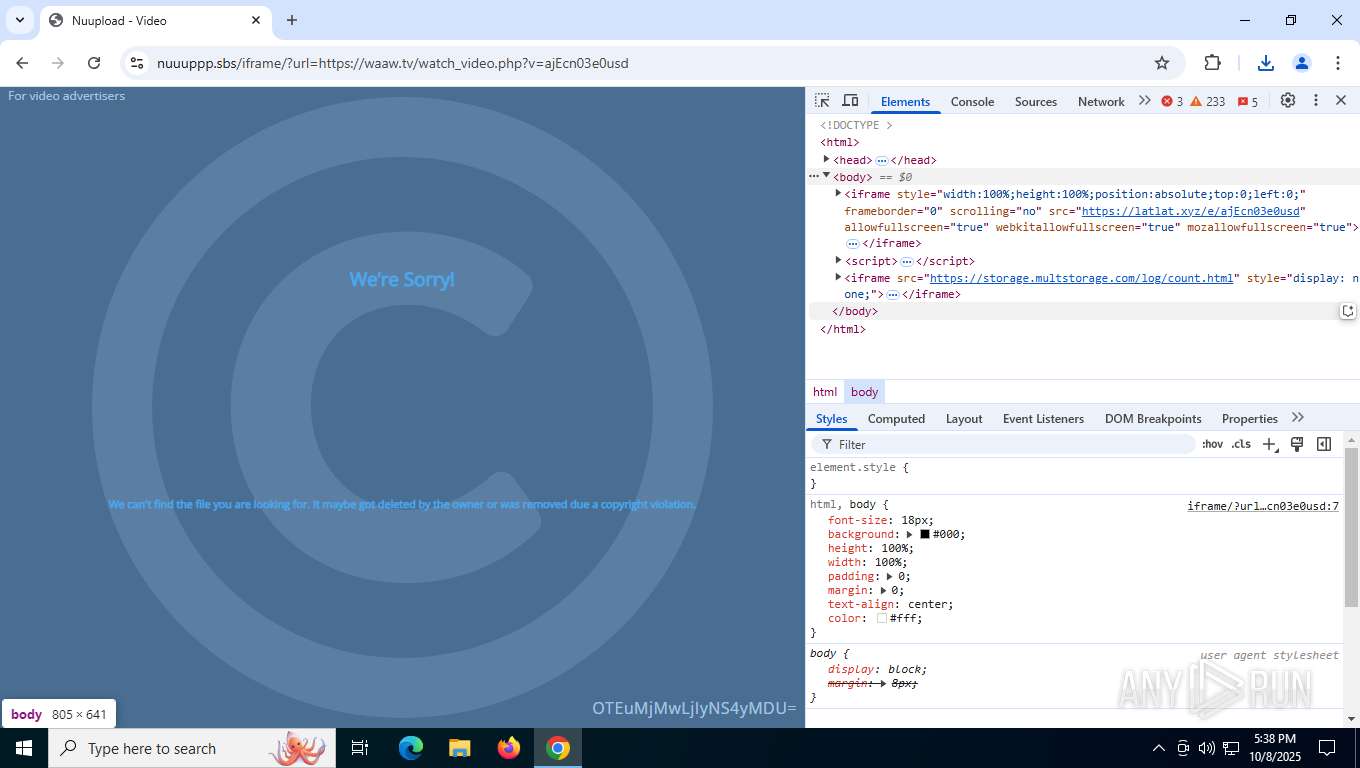The image size is (1360, 768).
Task: Expand the padding property triangle
Action: pos(888,576)
